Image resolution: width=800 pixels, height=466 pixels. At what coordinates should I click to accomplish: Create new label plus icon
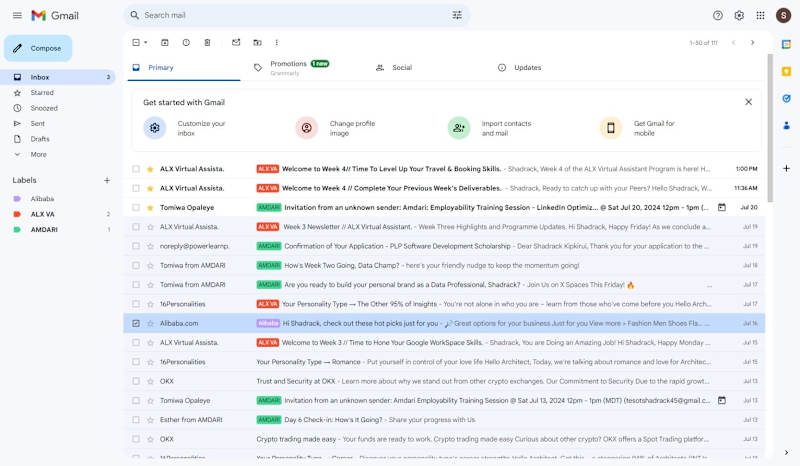107,180
